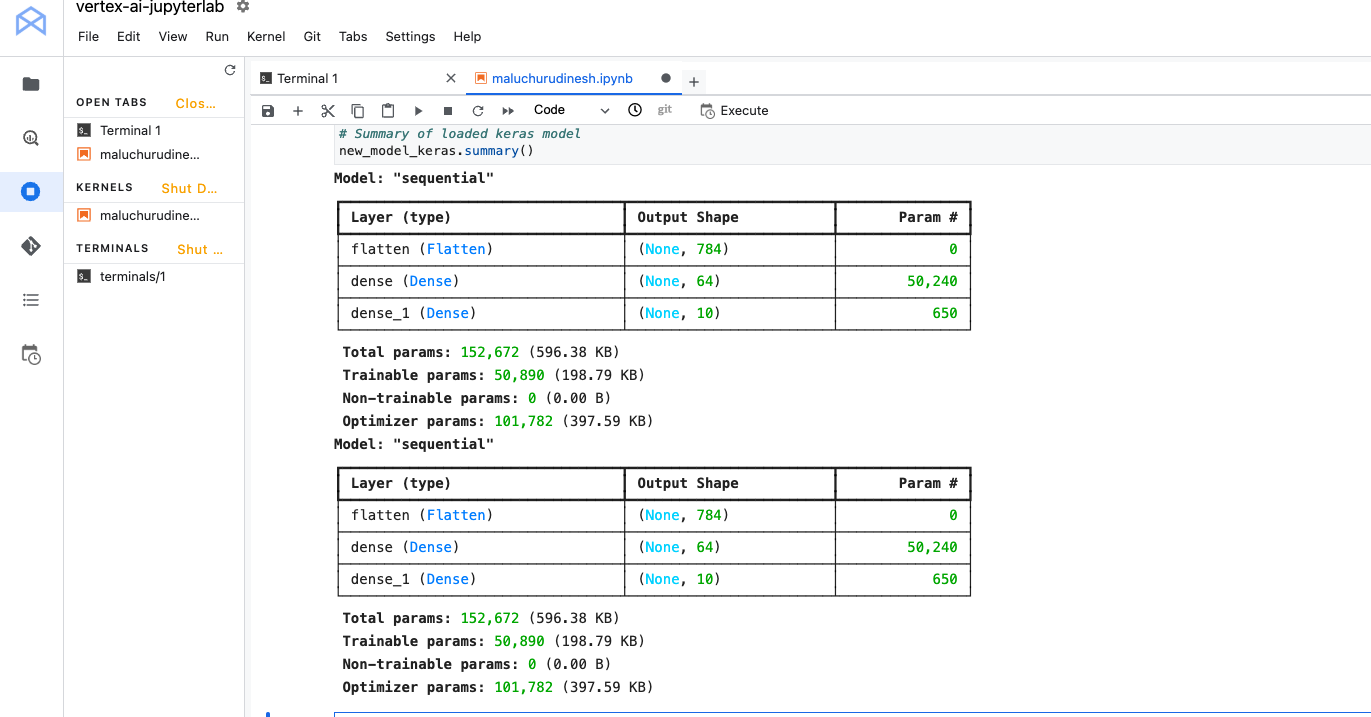Click the vertex-ai-jupyterlab title text

click(150, 7)
